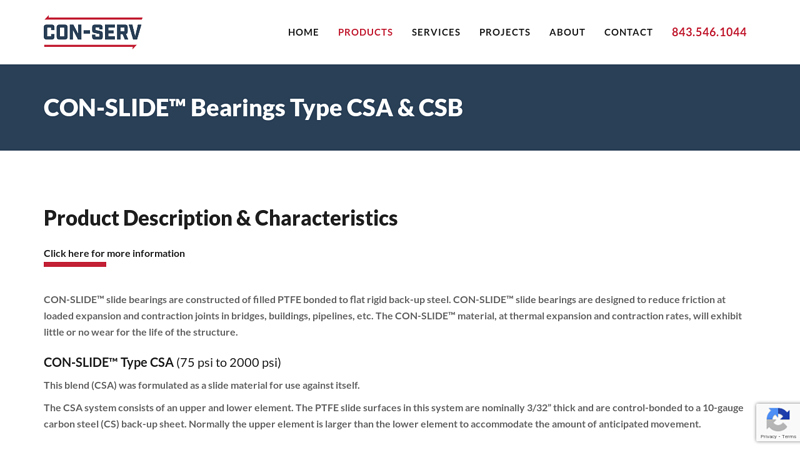Open the About page
The width and height of the screenshot is (800, 450).
(x=567, y=32)
